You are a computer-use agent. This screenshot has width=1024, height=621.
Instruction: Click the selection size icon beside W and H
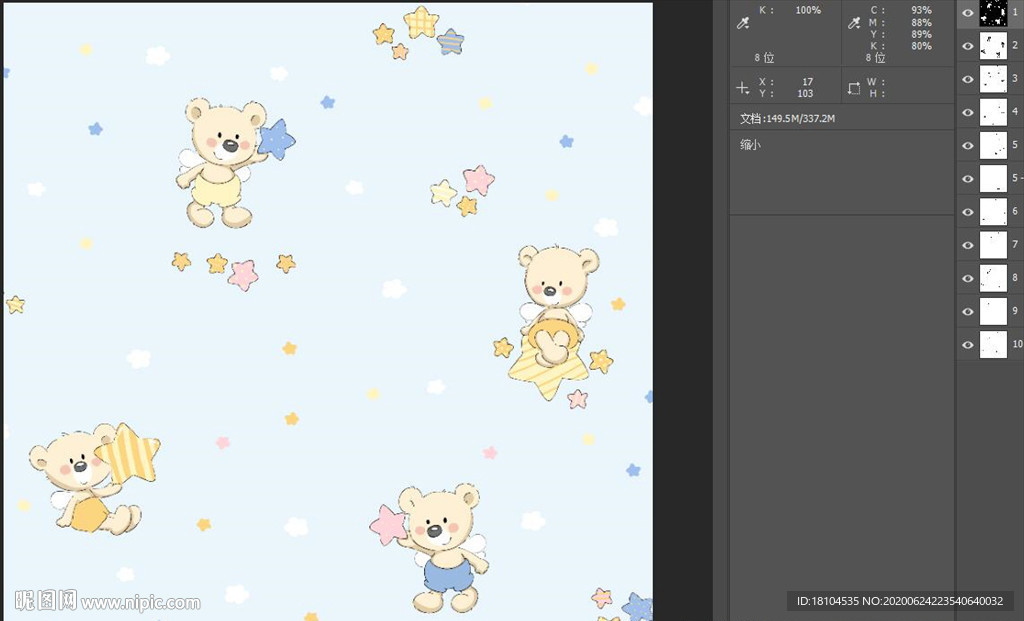click(854, 88)
